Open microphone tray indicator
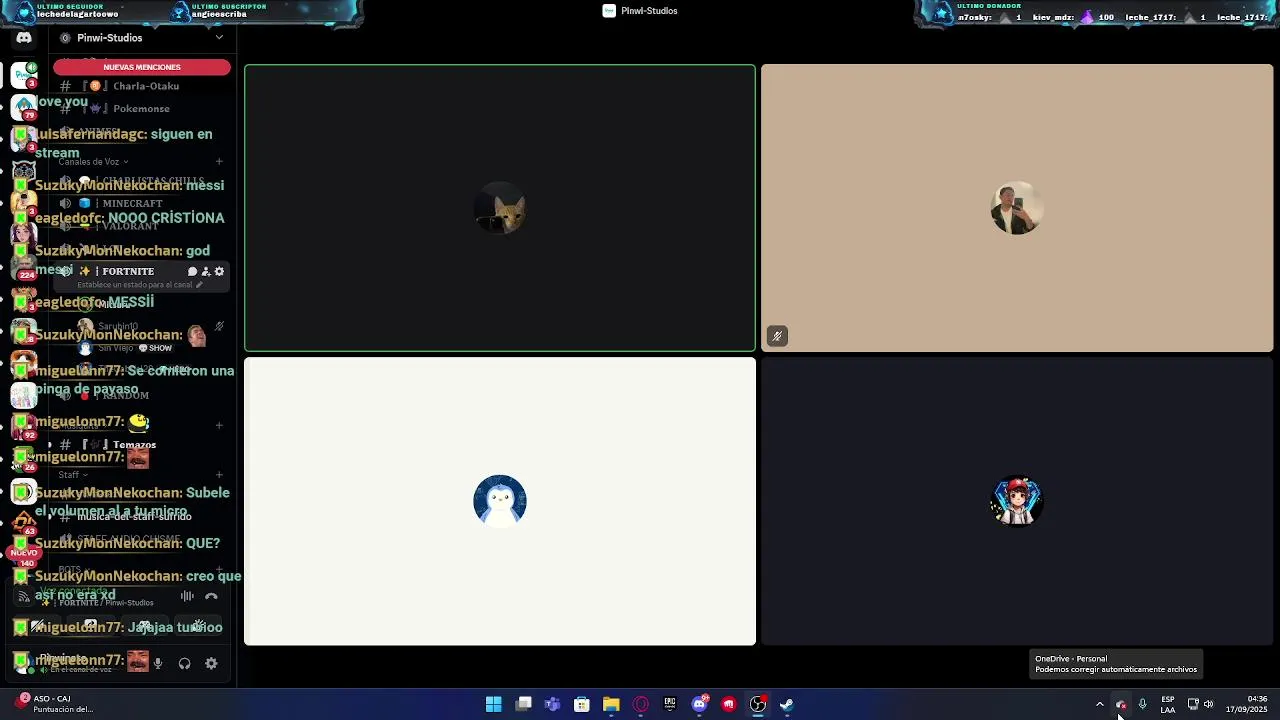Viewport: 1280px width, 720px height. point(1142,705)
